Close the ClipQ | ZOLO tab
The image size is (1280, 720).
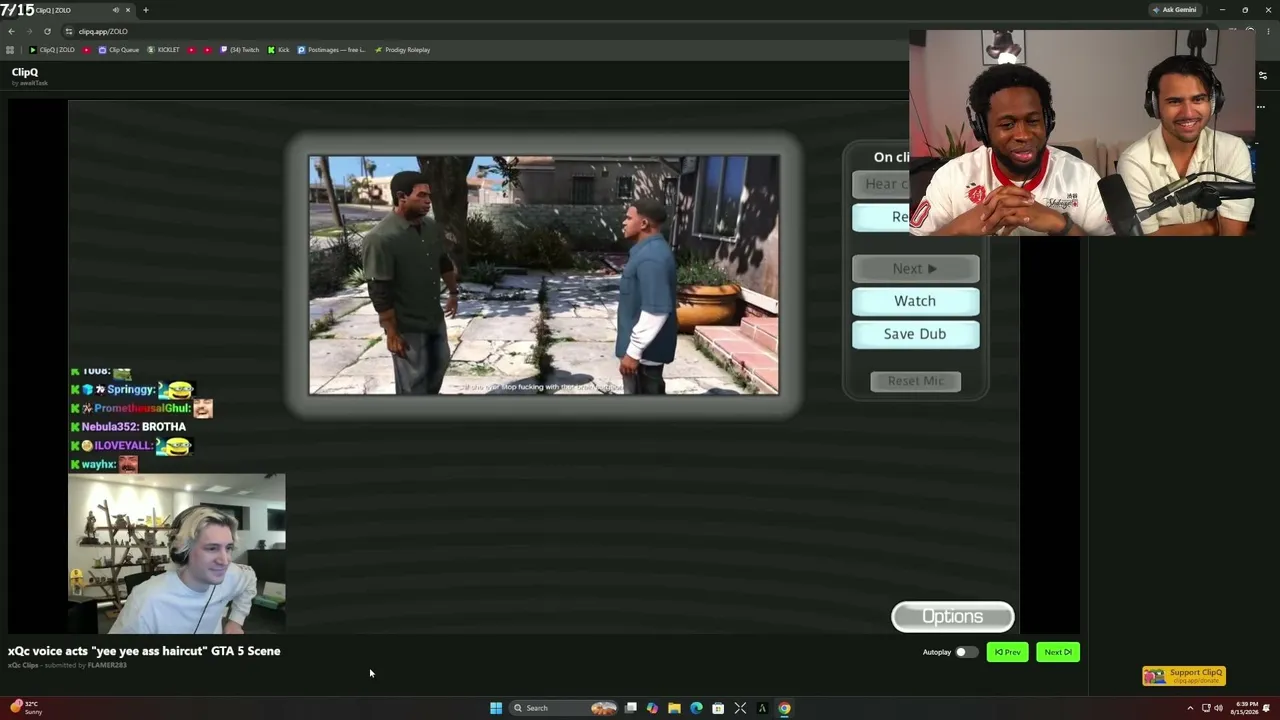128,10
